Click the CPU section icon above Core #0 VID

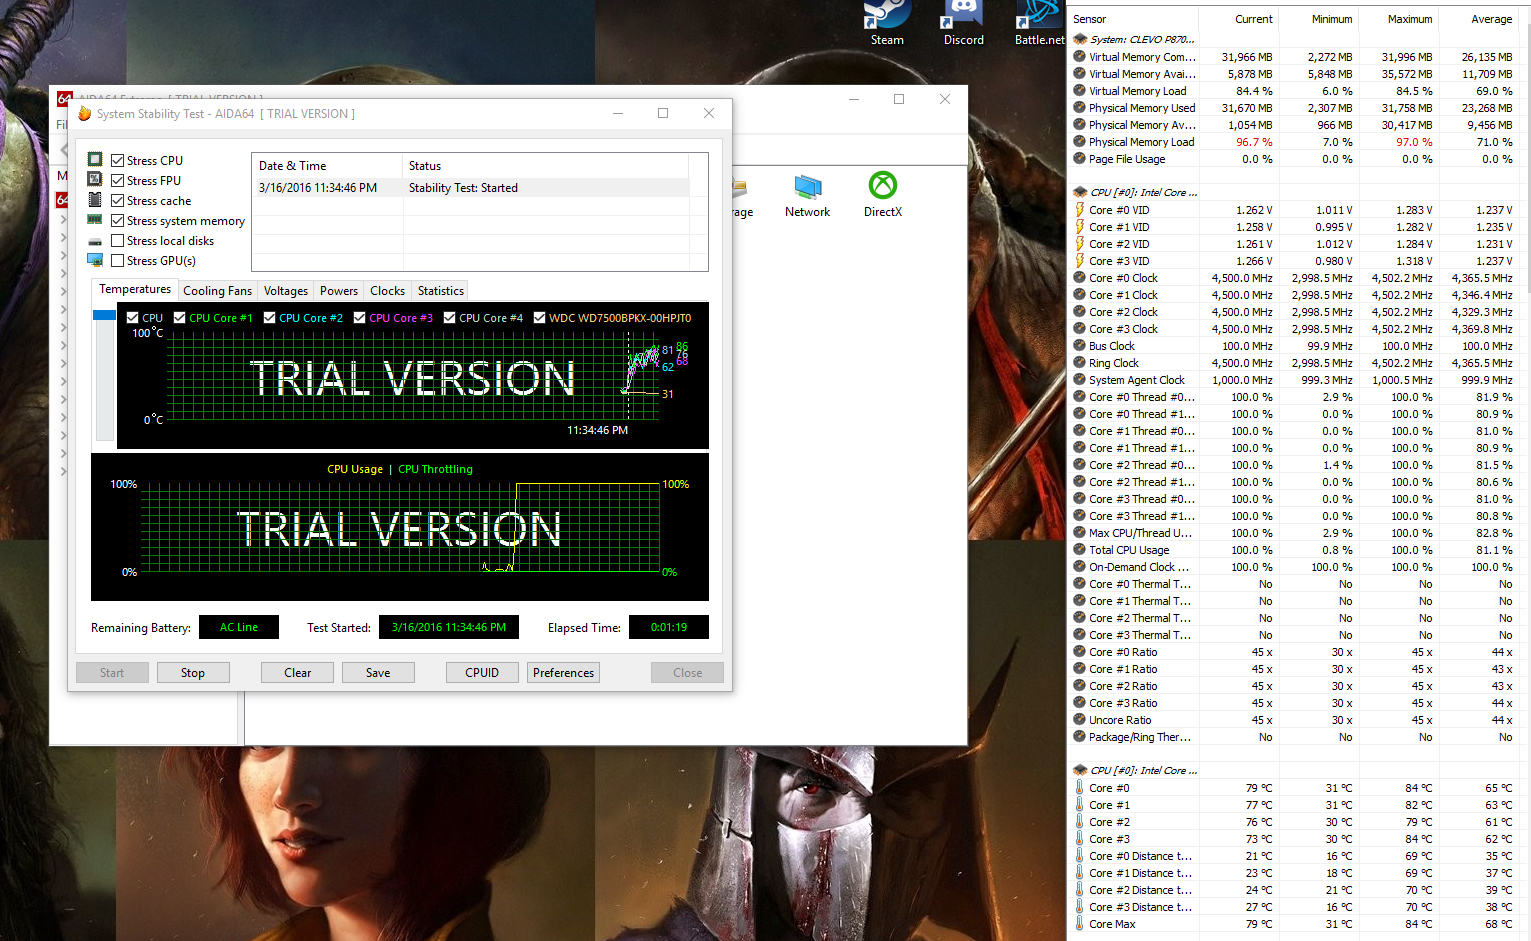point(1080,192)
